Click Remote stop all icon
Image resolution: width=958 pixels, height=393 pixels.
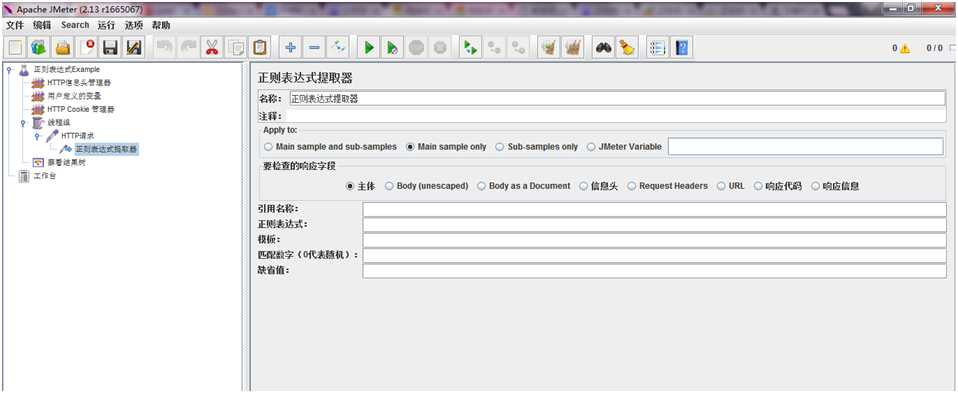(x=494, y=48)
